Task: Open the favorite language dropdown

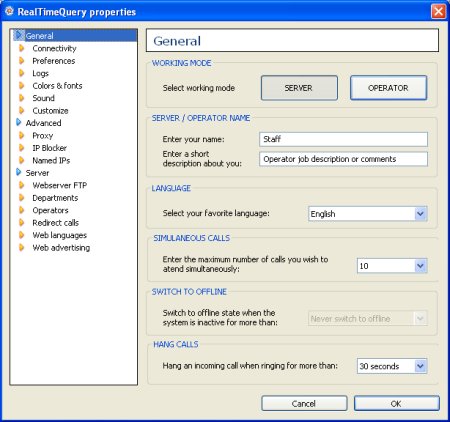Action: click(420, 214)
